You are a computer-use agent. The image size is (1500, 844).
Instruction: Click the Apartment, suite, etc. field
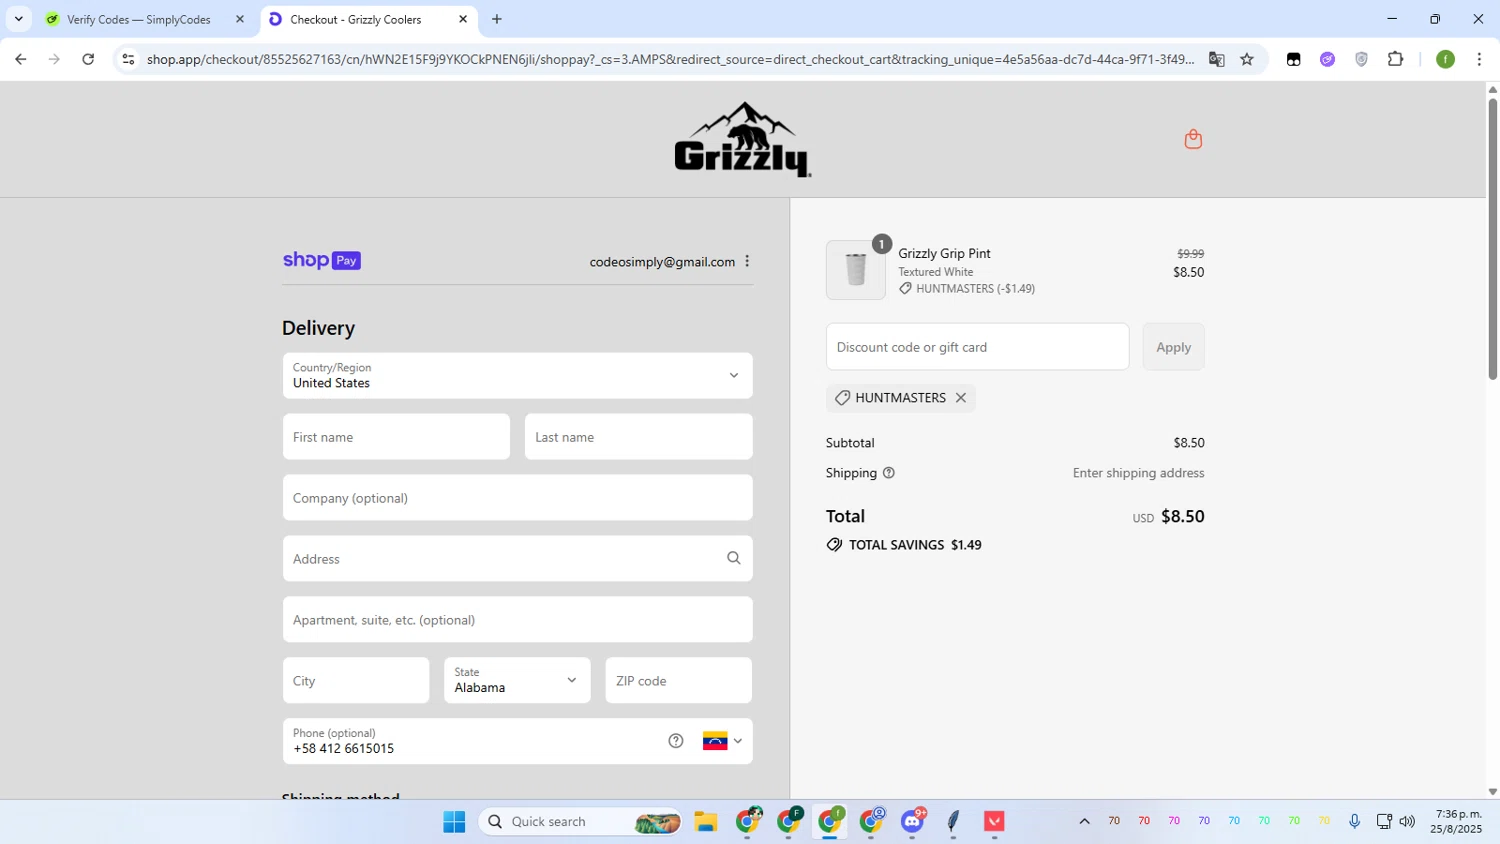(517, 619)
